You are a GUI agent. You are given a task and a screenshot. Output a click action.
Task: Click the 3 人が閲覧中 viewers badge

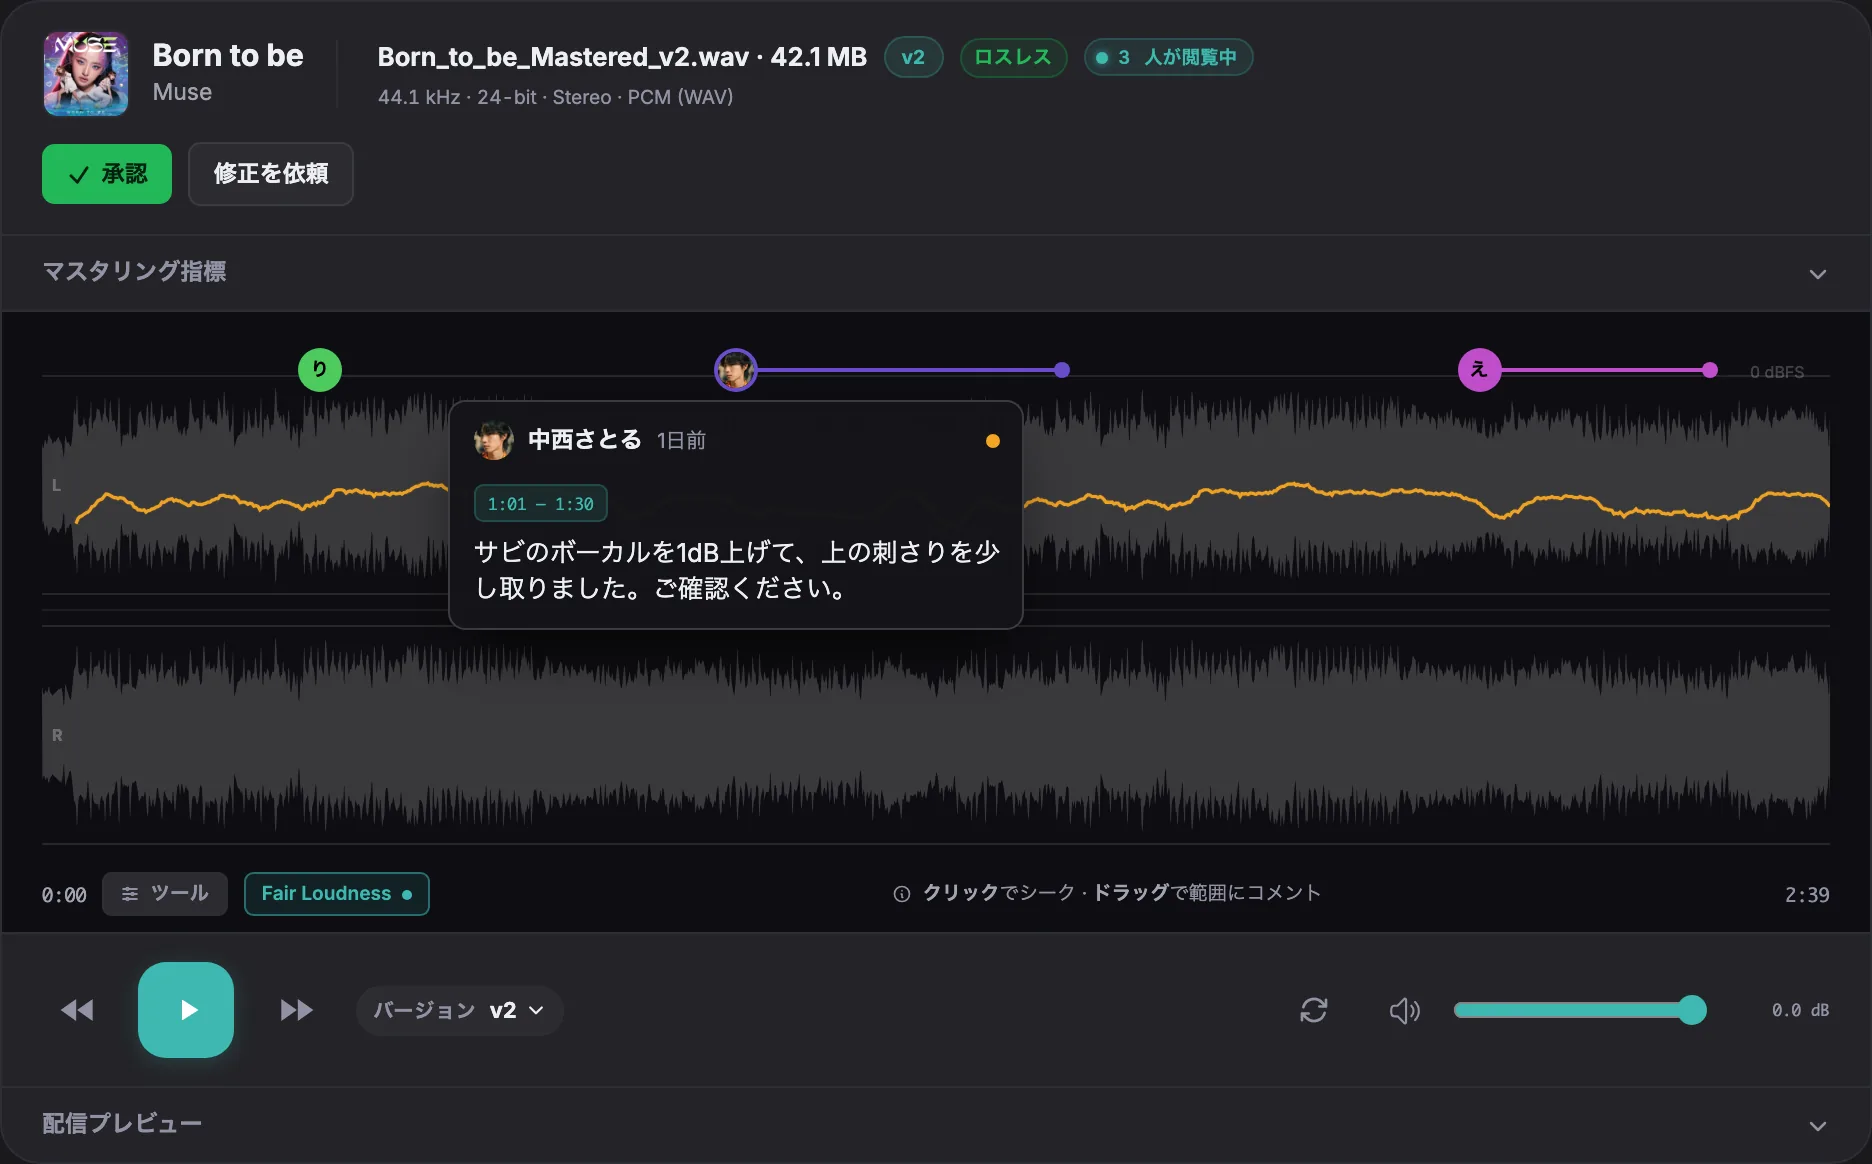point(1168,57)
